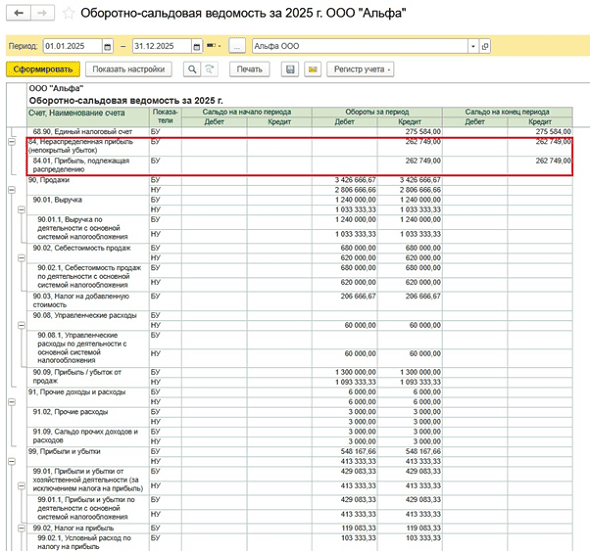Click the Печать button
The height and width of the screenshot is (551, 590).
coord(249,69)
